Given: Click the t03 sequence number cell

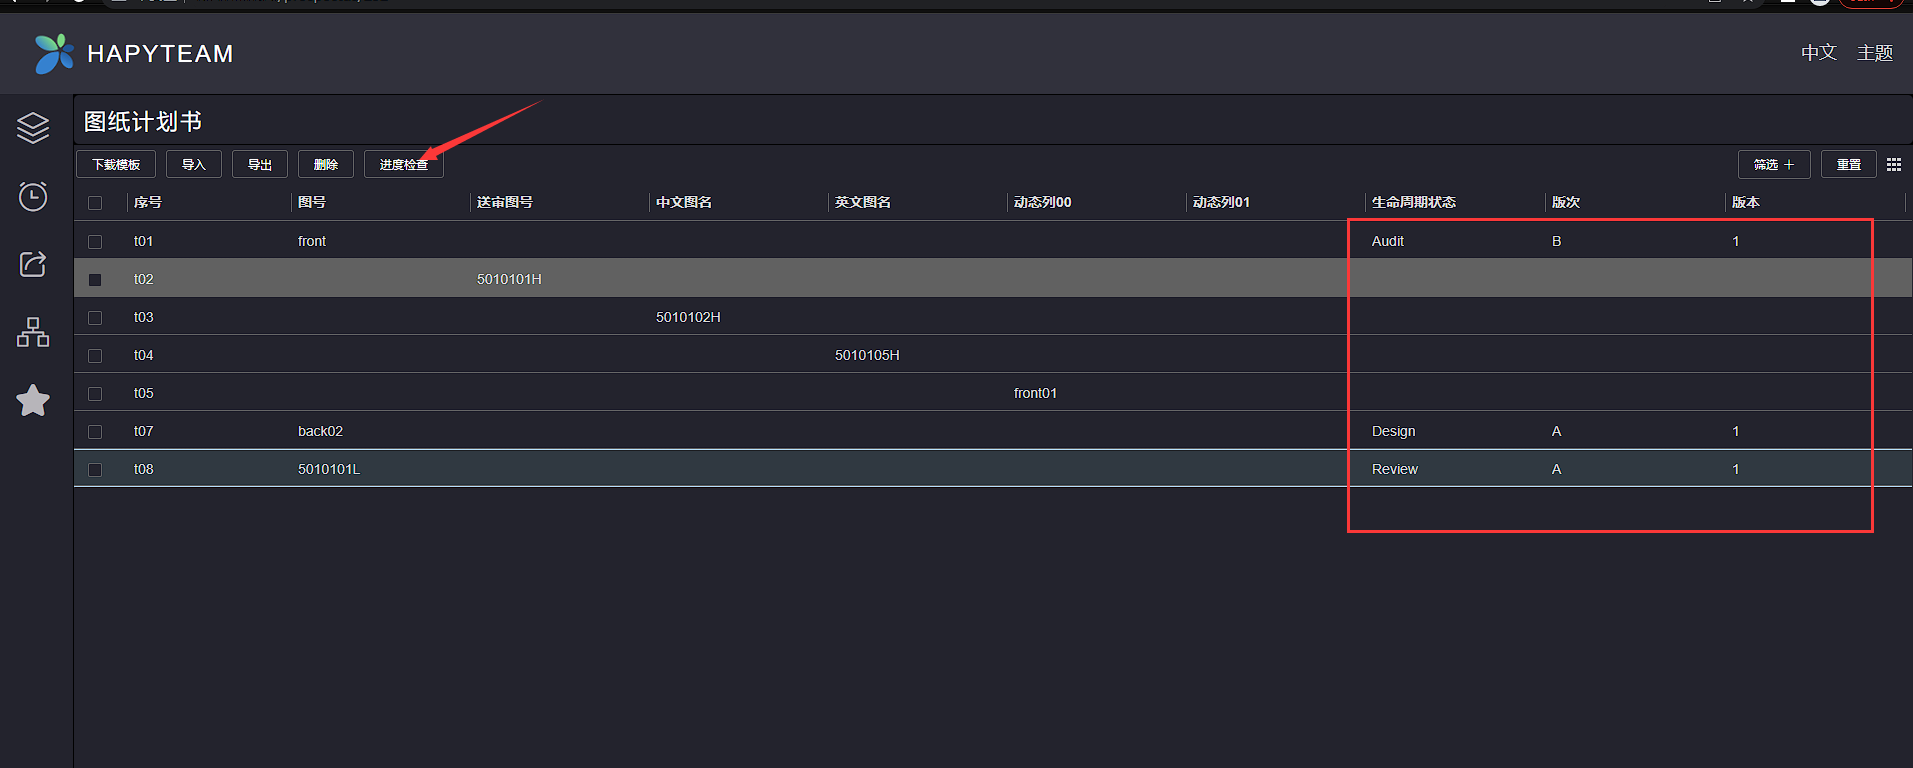Looking at the screenshot, I should coord(144,317).
